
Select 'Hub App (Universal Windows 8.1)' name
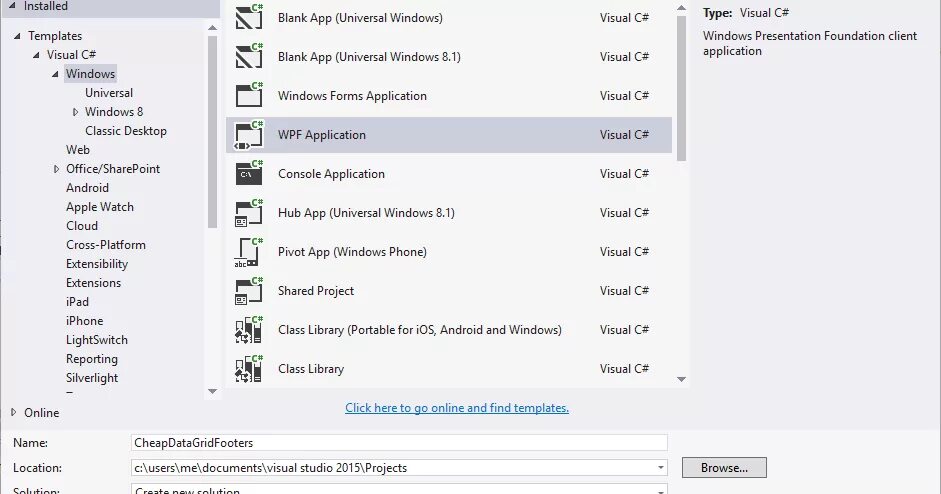coord(366,213)
